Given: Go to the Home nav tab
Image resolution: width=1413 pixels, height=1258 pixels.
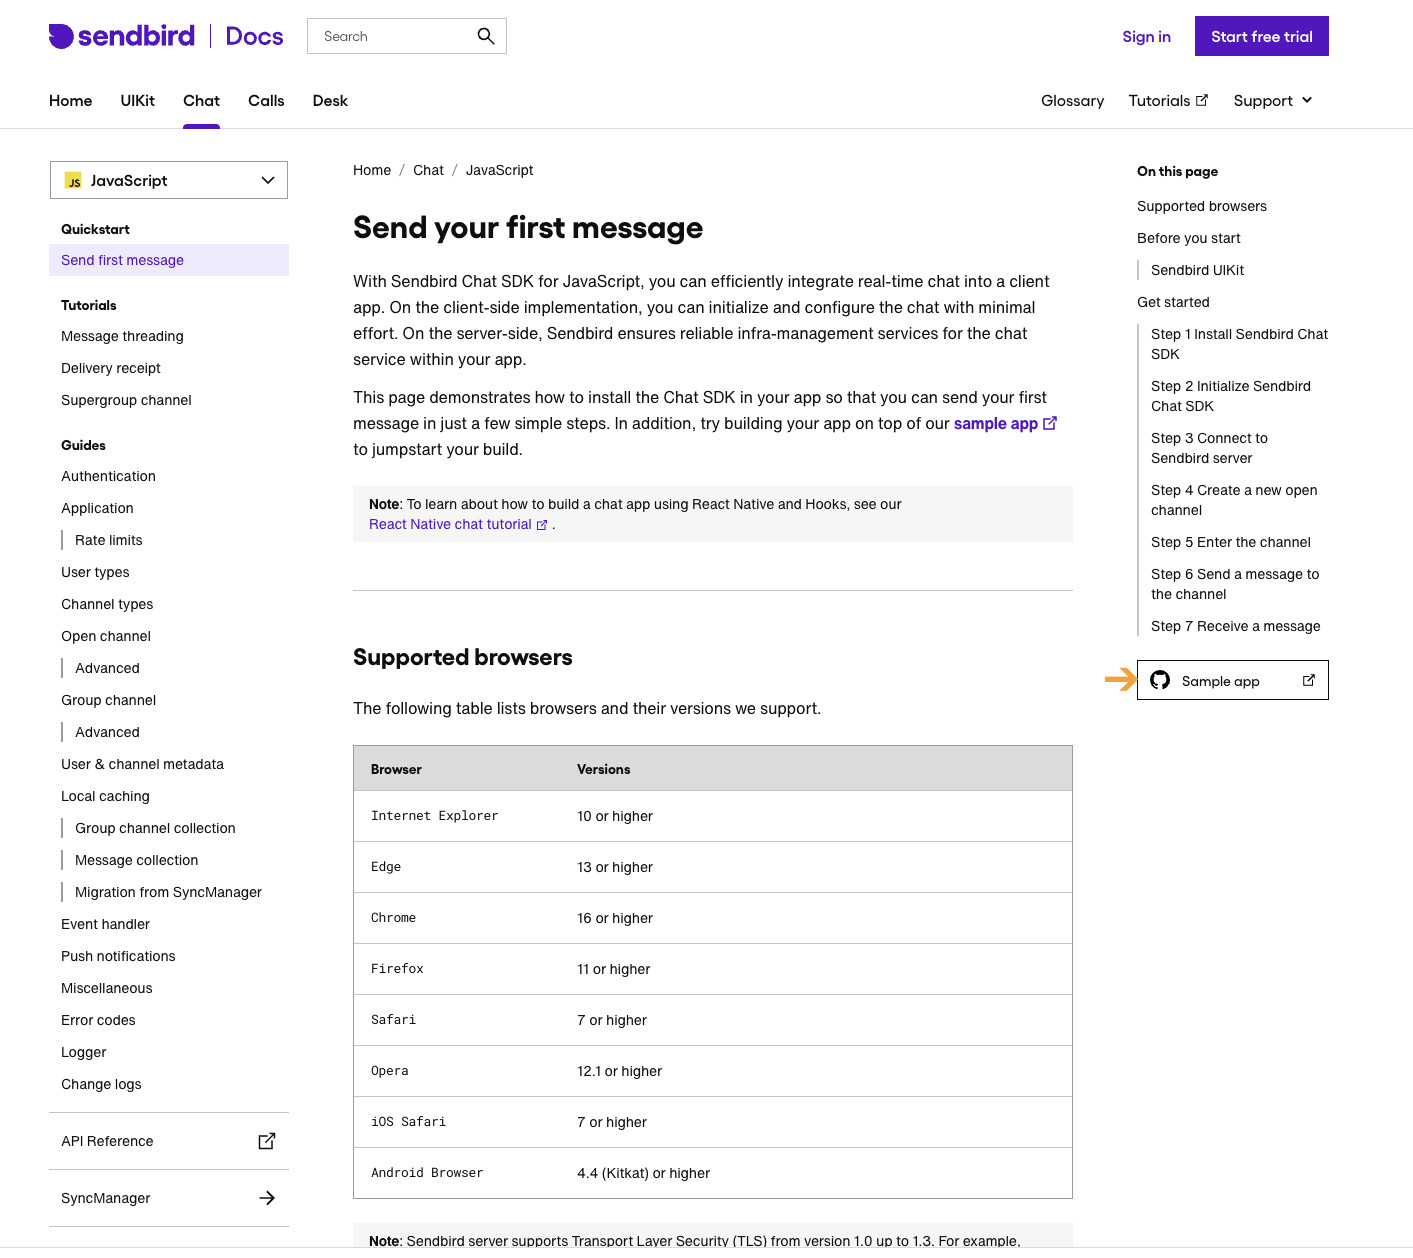Looking at the screenshot, I should 71,101.
